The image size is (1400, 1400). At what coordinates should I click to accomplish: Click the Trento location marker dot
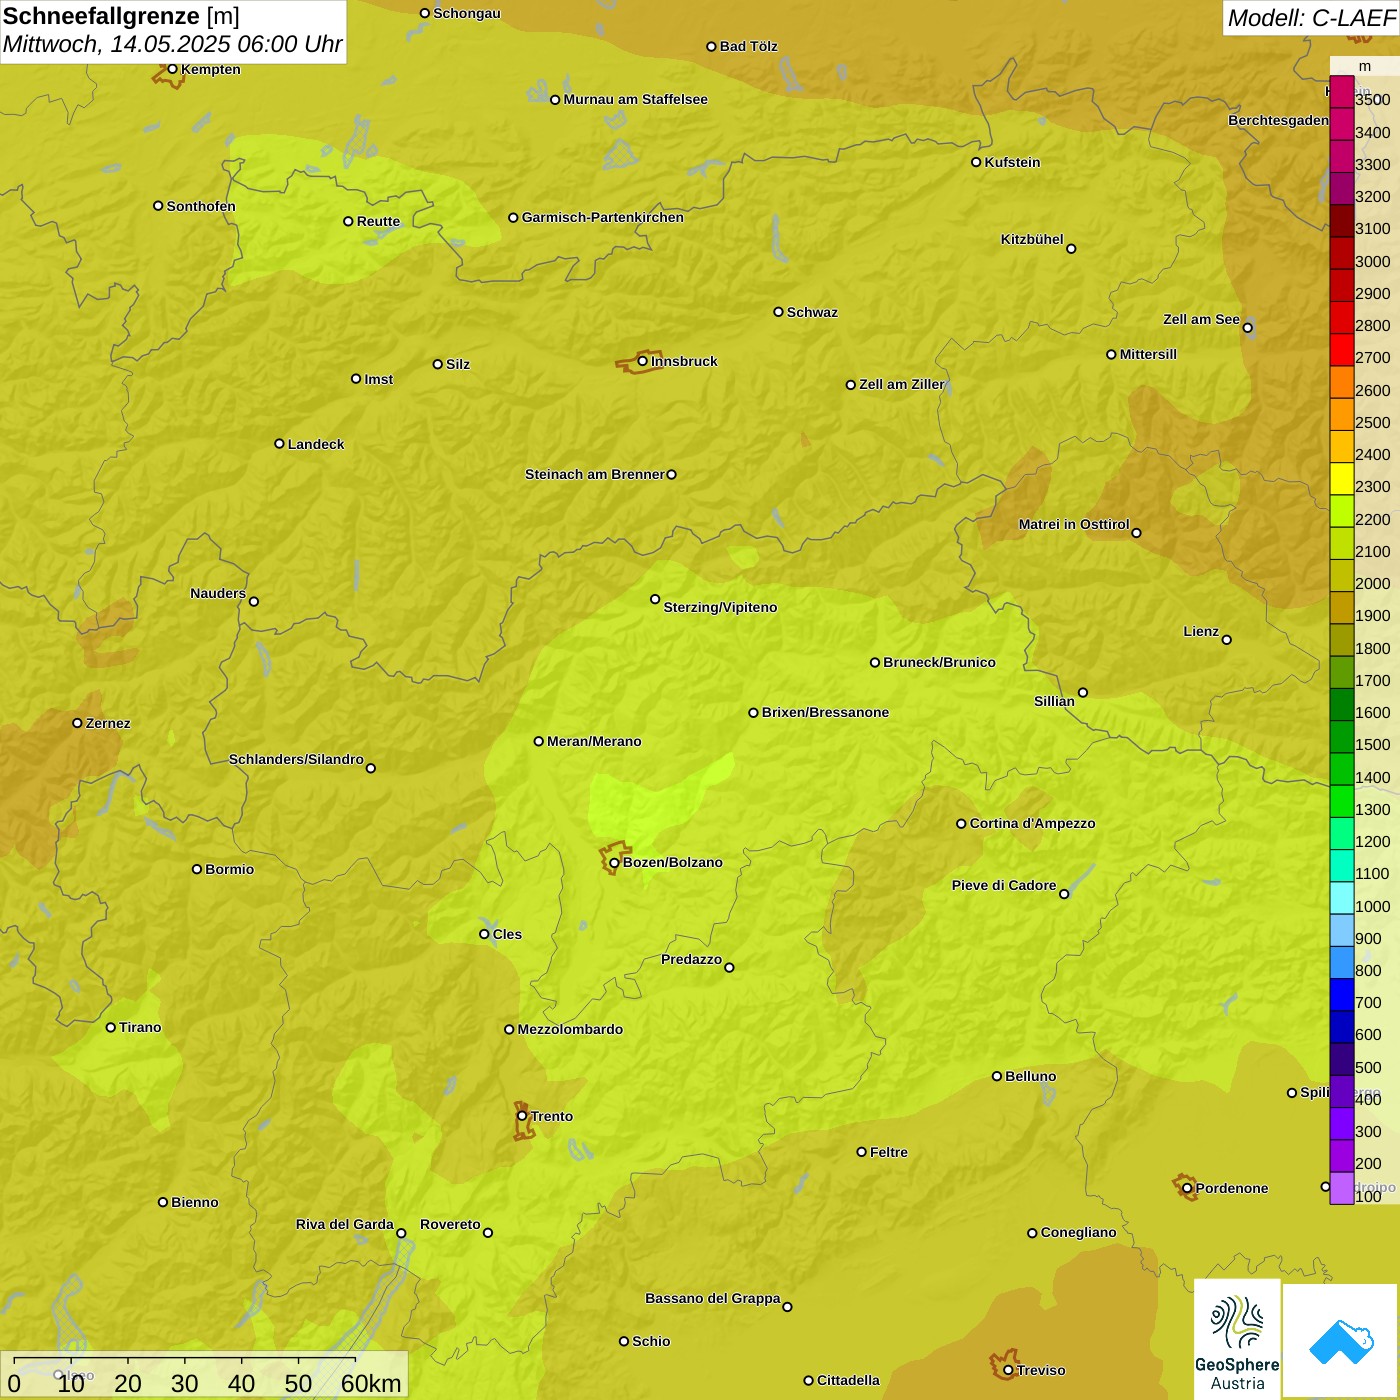pos(522,1116)
